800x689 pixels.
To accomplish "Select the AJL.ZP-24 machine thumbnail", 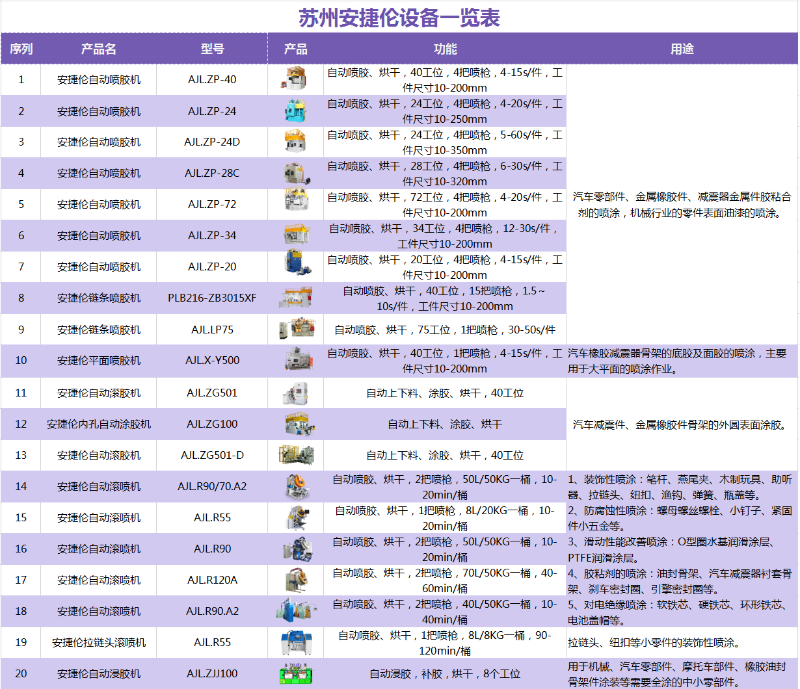I will click(x=295, y=110).
